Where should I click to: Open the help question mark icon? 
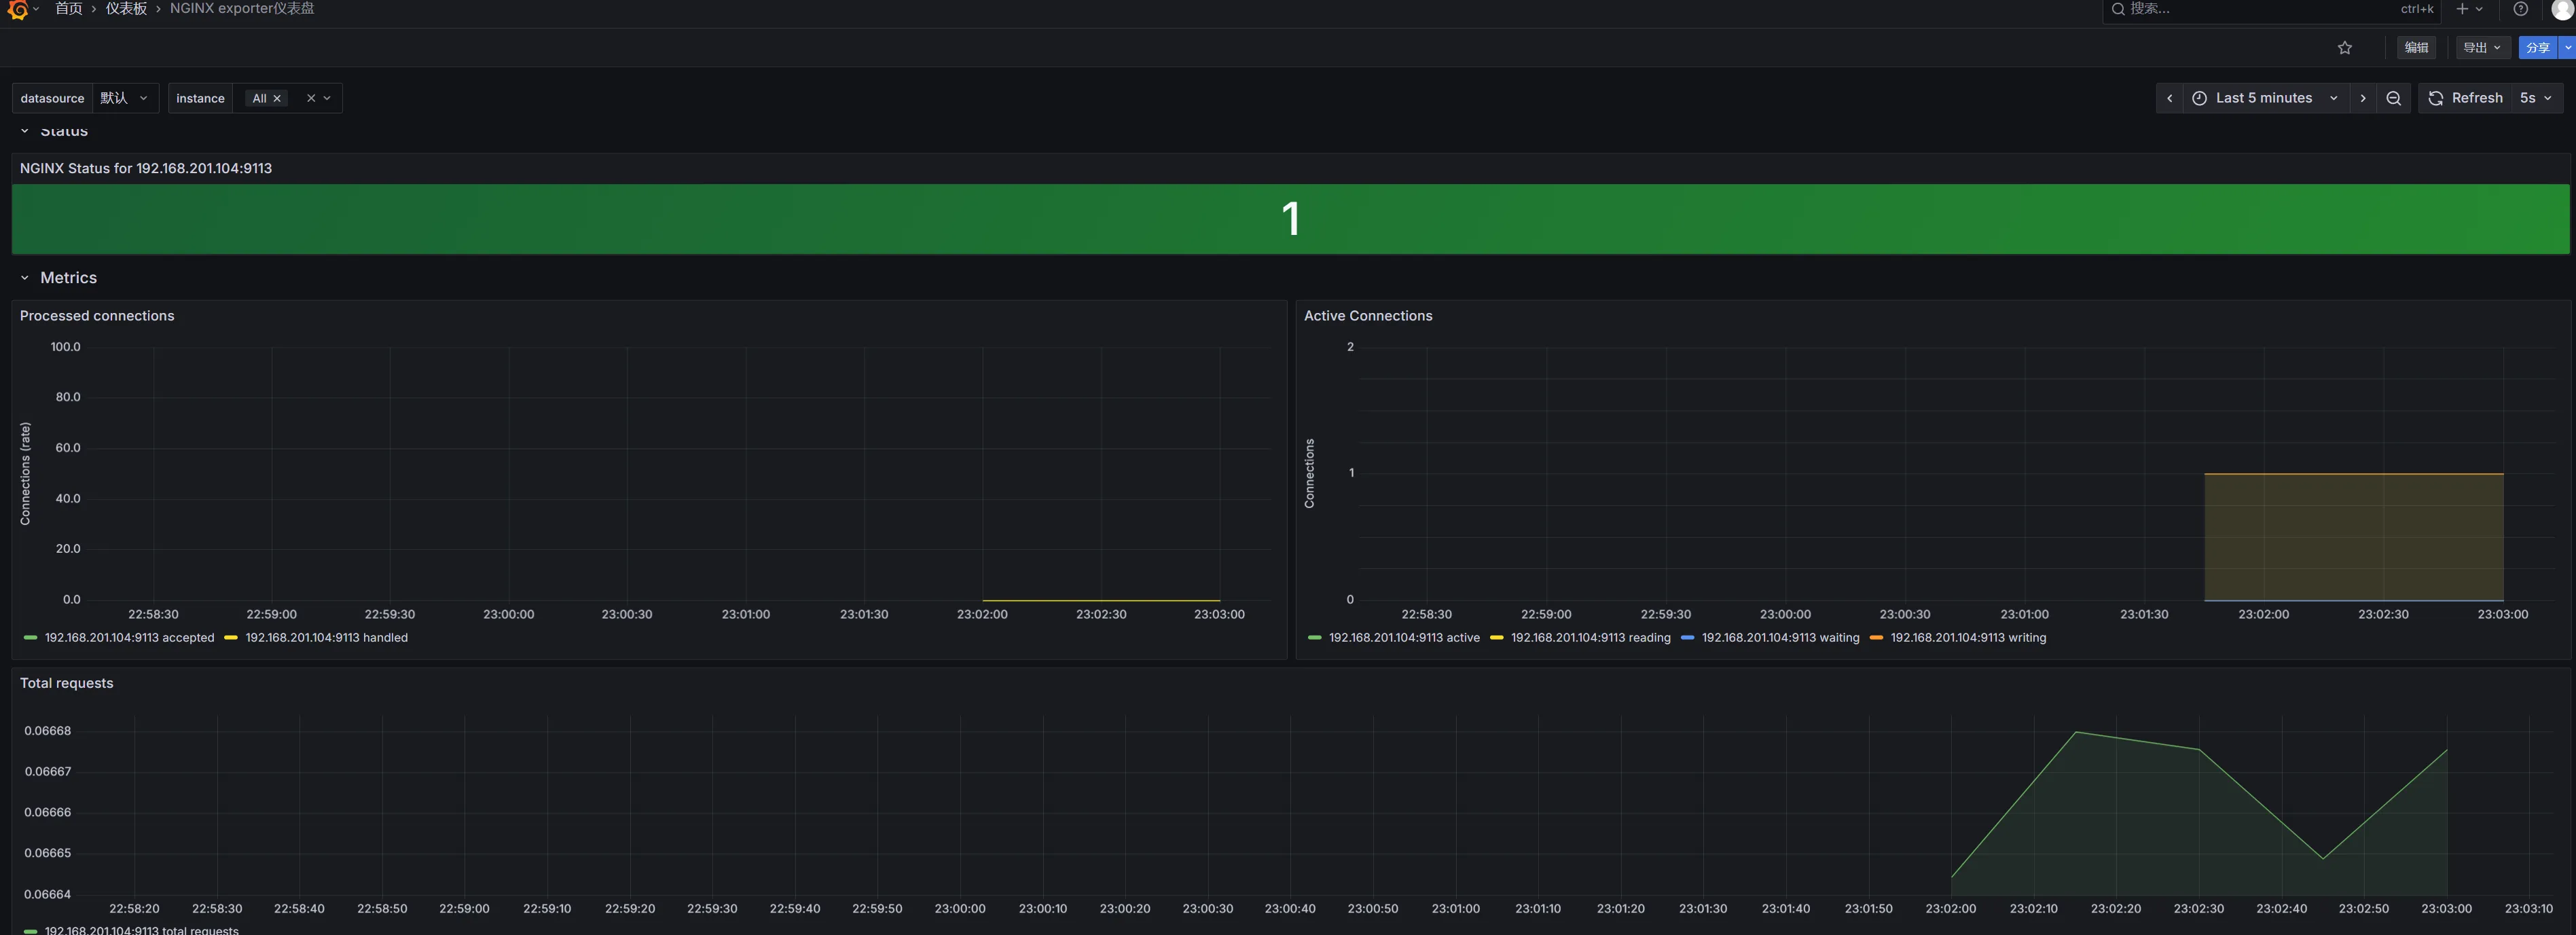(2520, 9)
